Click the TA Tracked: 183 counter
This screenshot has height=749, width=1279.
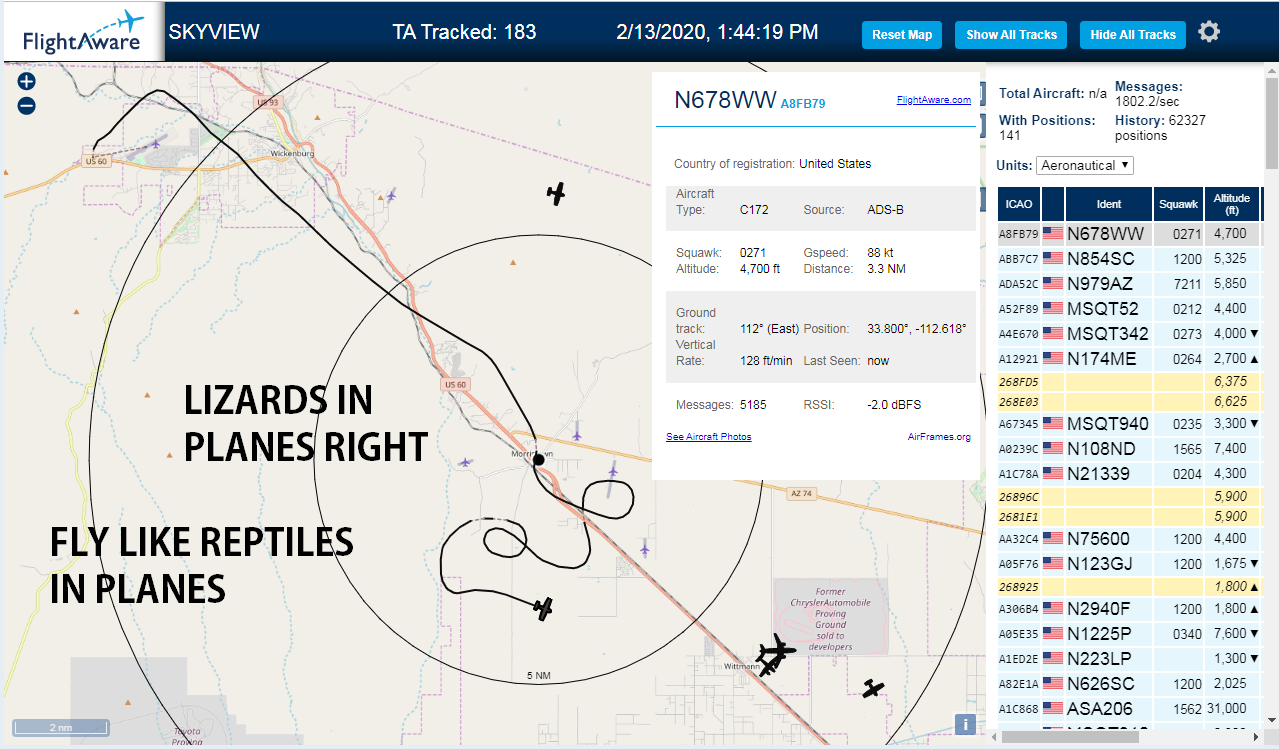coord(465,32)
